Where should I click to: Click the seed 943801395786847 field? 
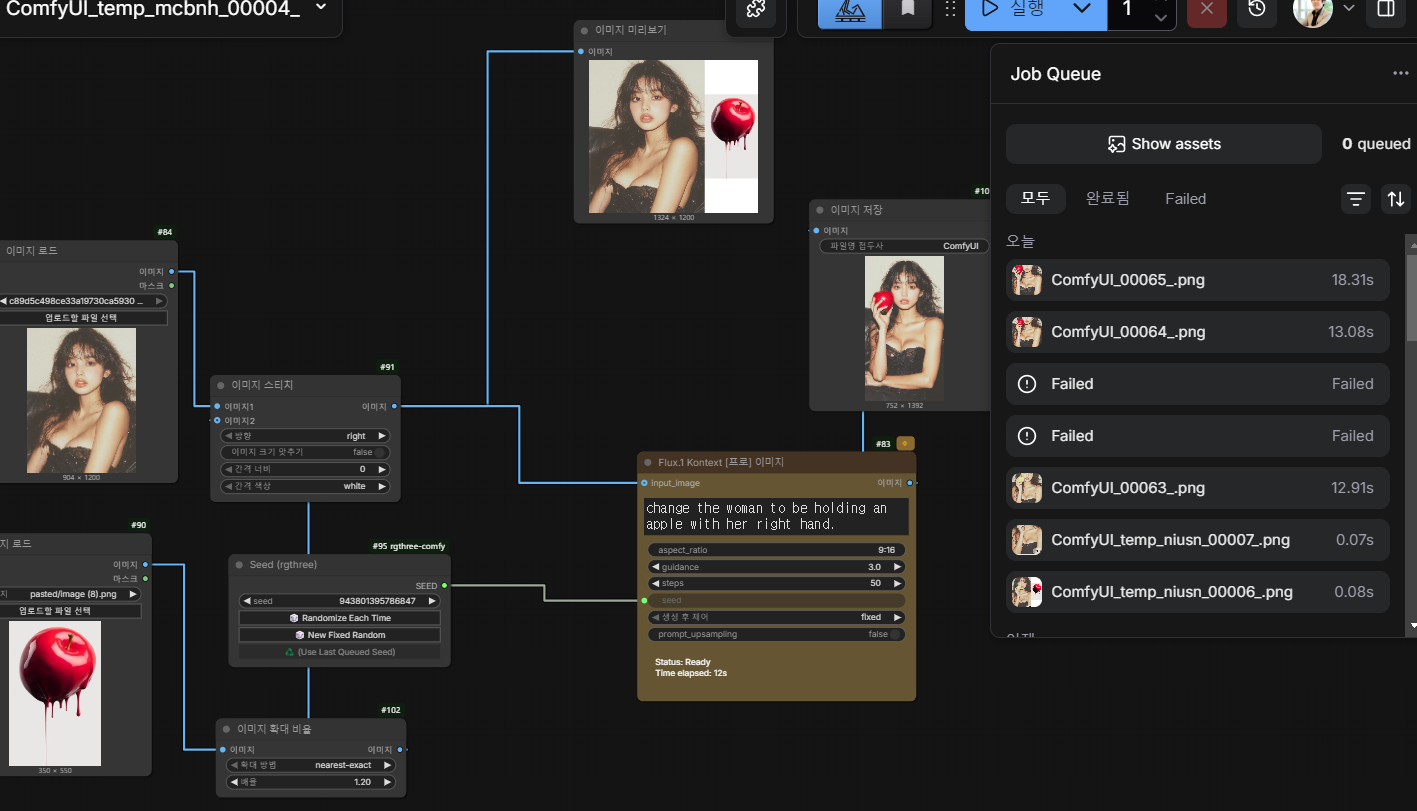pos(340,601)
